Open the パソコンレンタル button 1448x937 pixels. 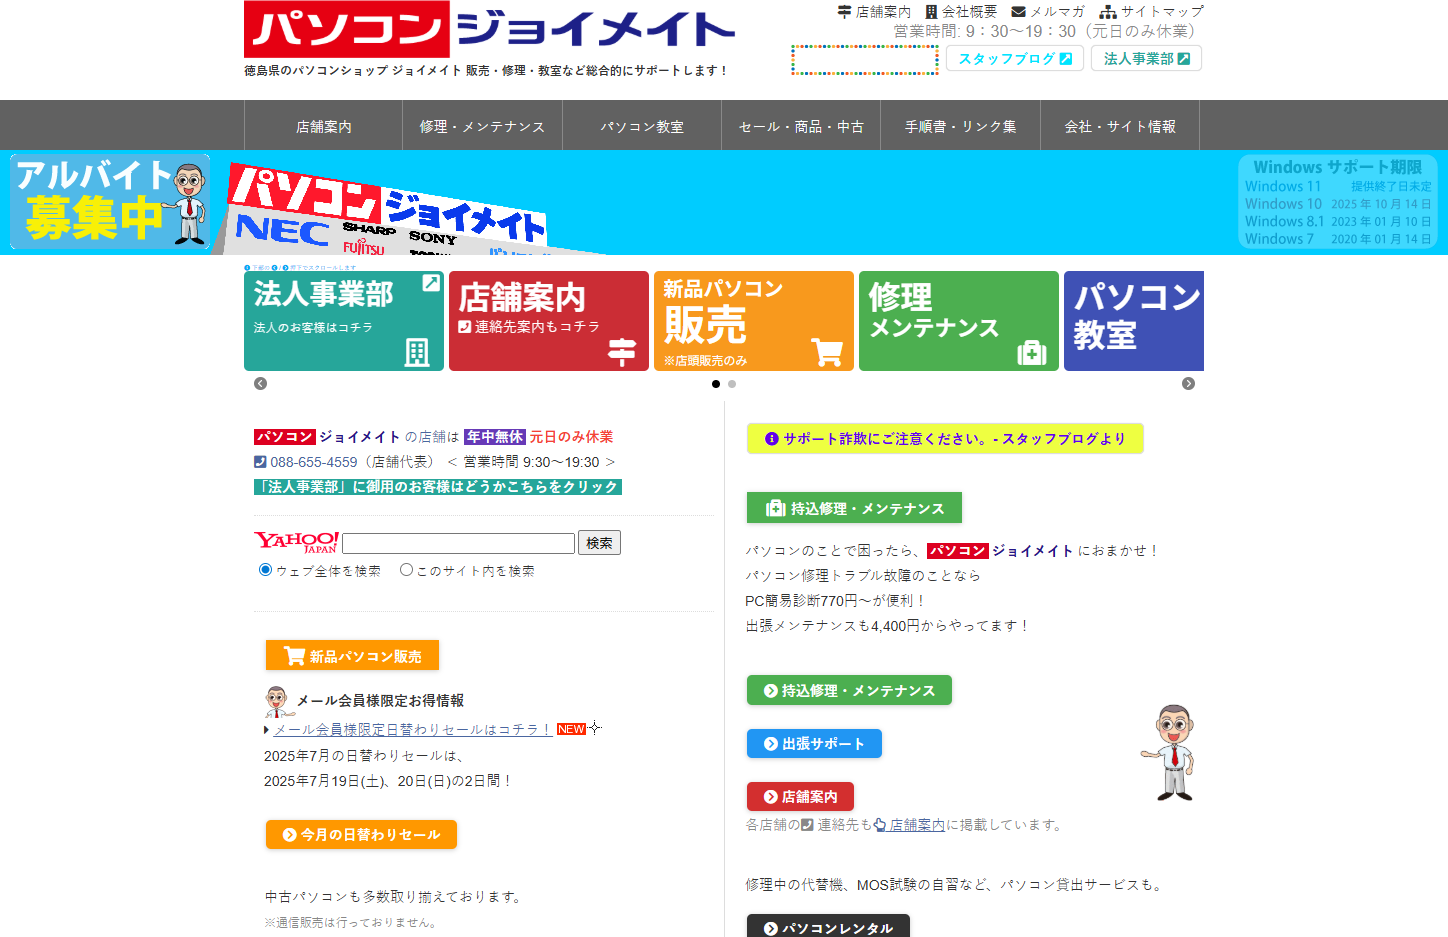tap(828, 927)
